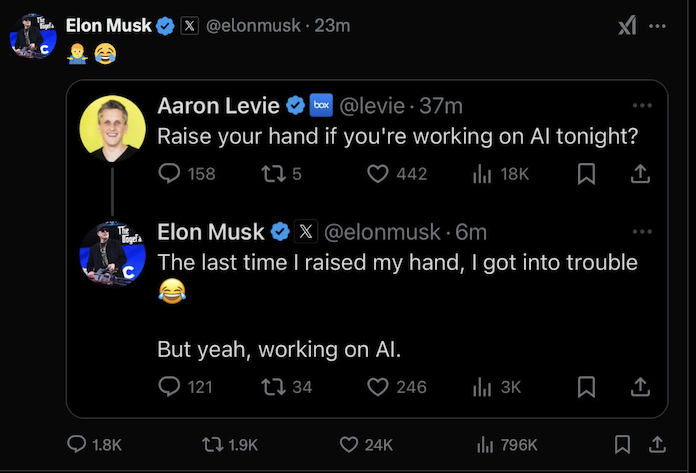Screen dimensions: 696x473
Task: Reply to Elon Musk's main post
Action: pyautogui.click(x=77, y=444)
